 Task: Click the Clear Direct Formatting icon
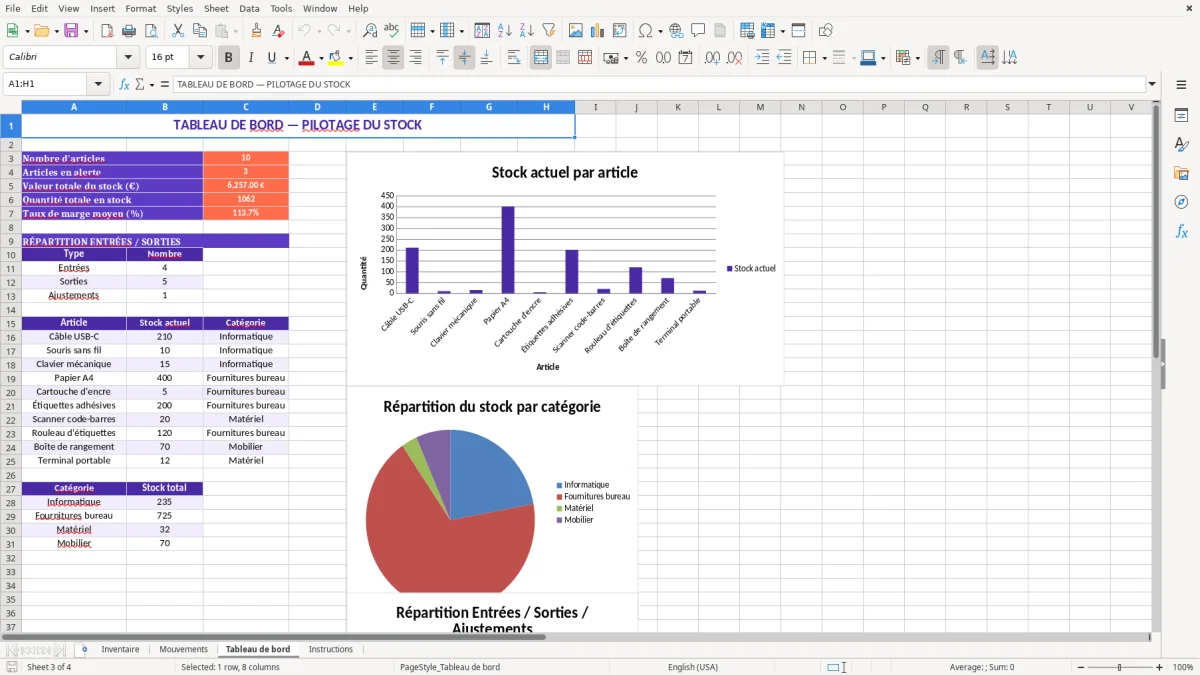pos(278,31)
